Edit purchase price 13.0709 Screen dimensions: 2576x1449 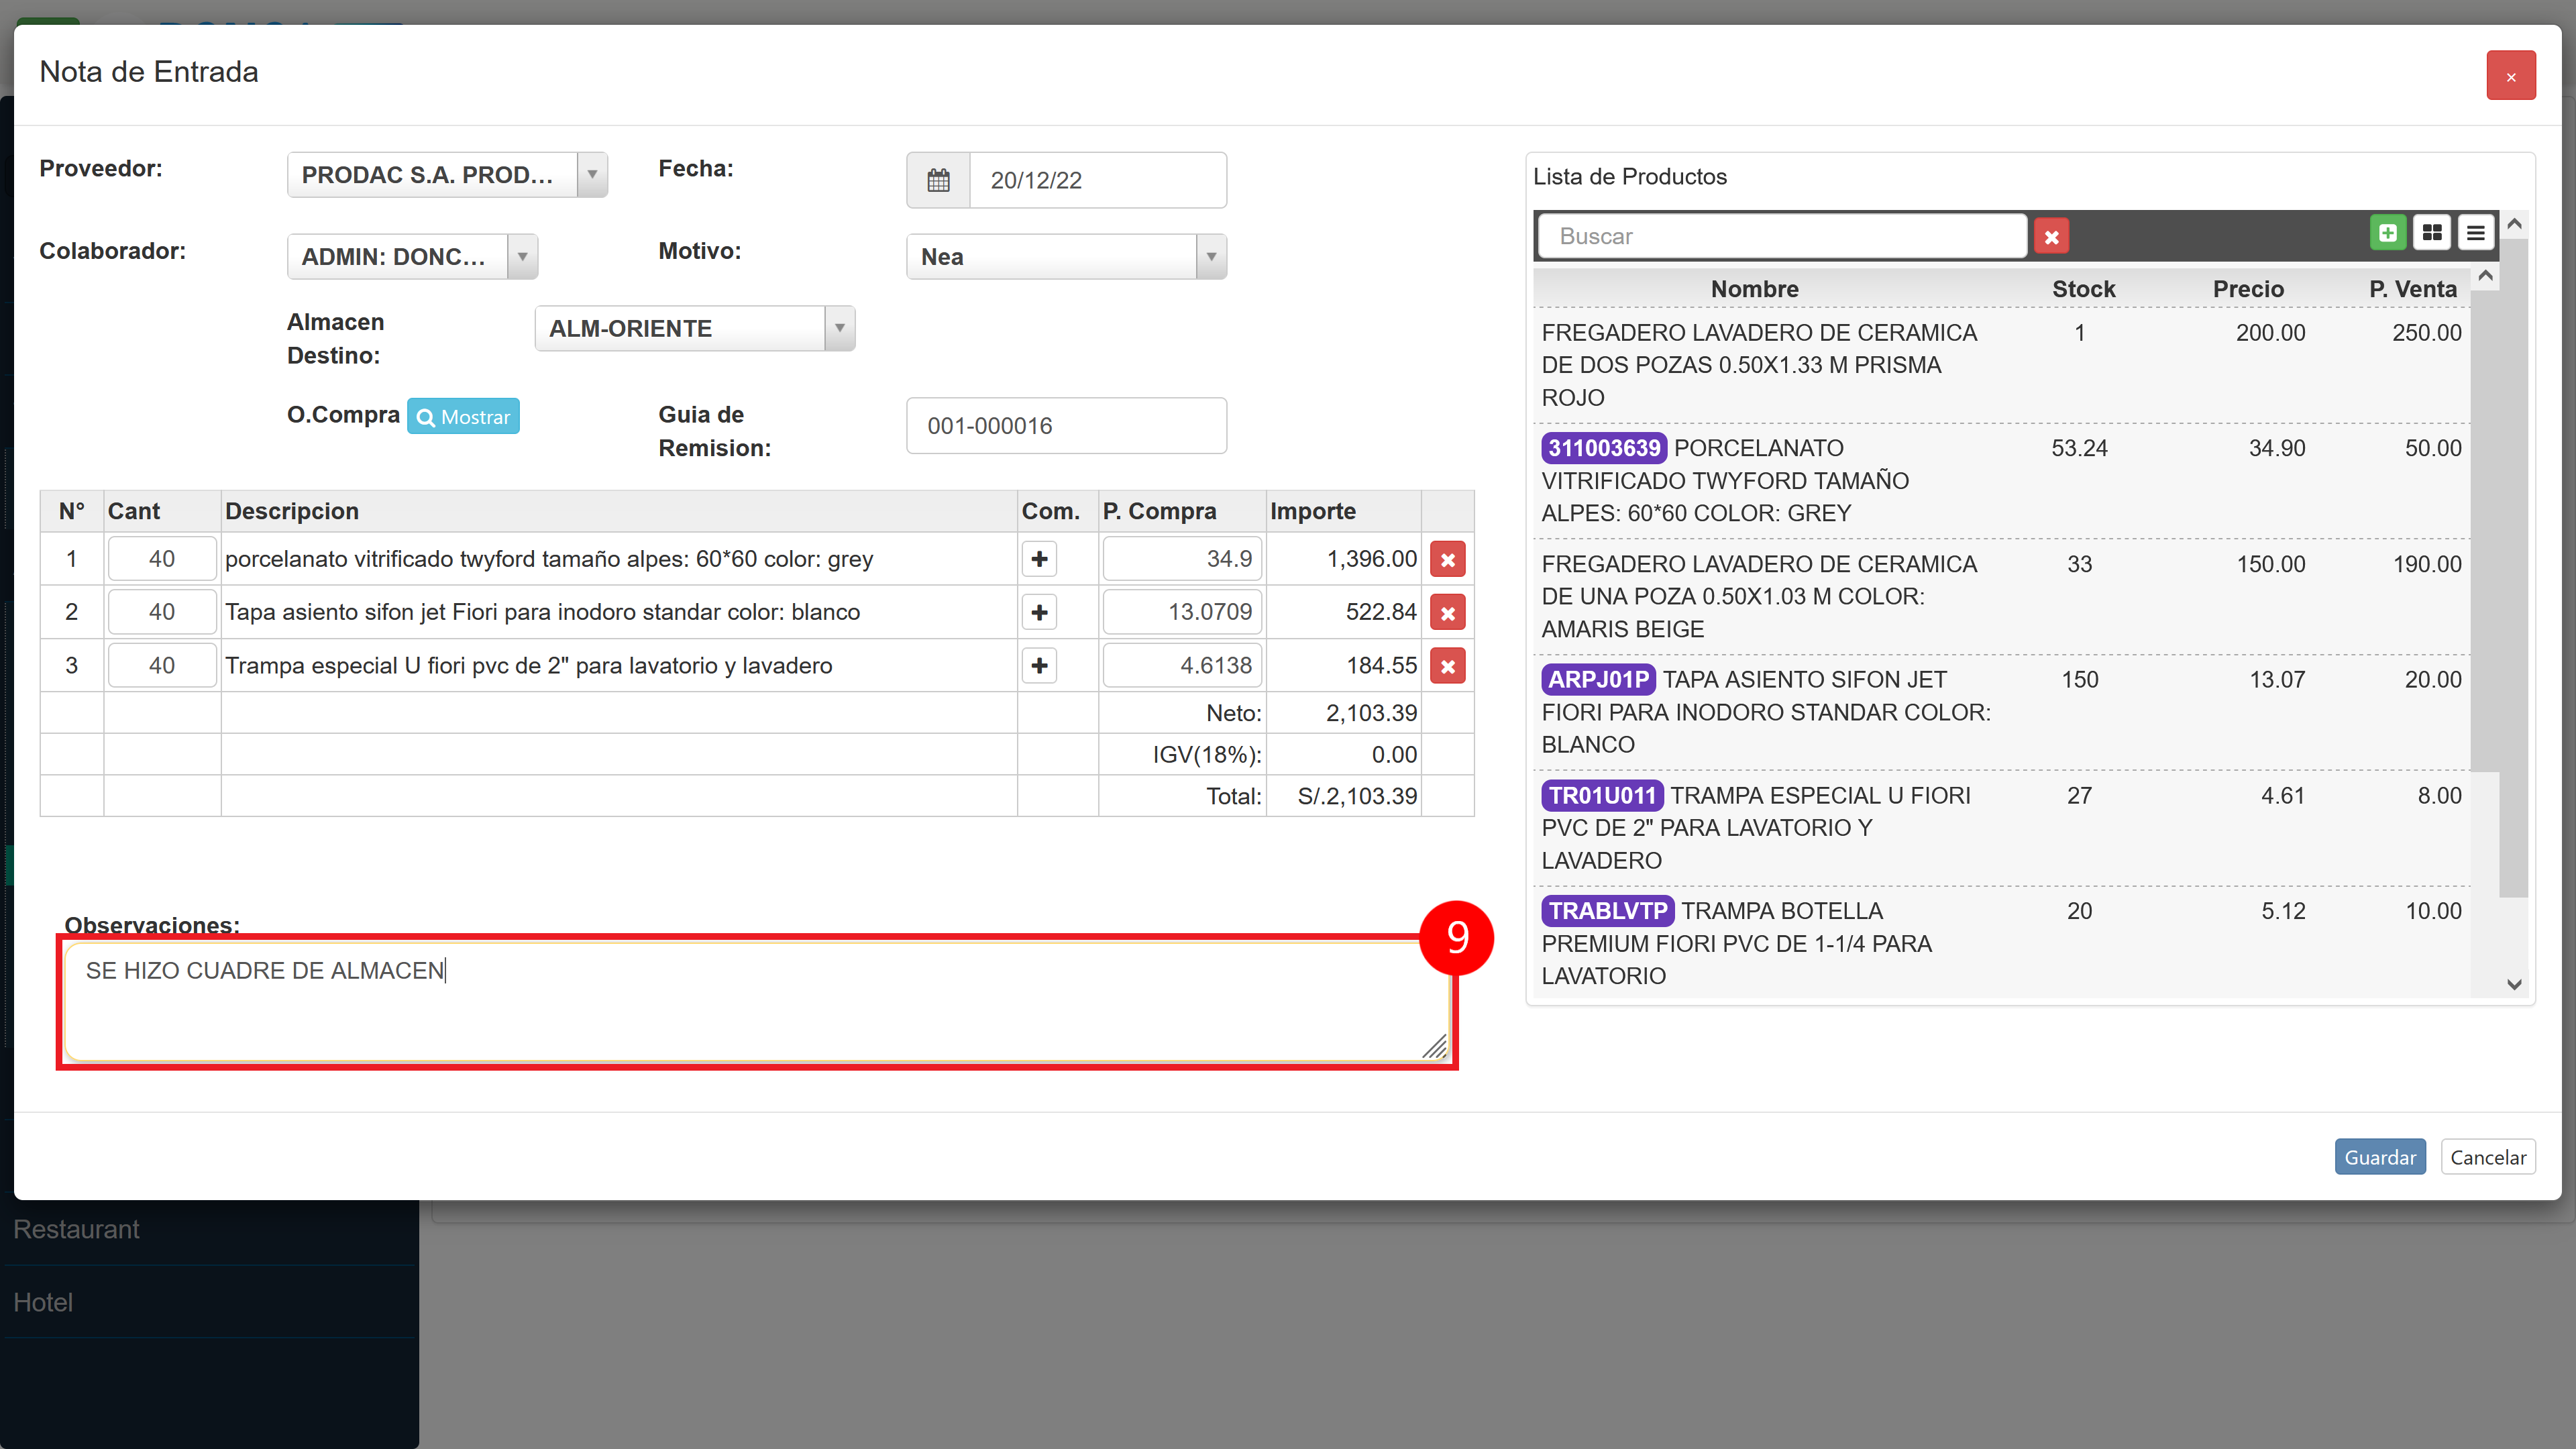point(1182,612)
